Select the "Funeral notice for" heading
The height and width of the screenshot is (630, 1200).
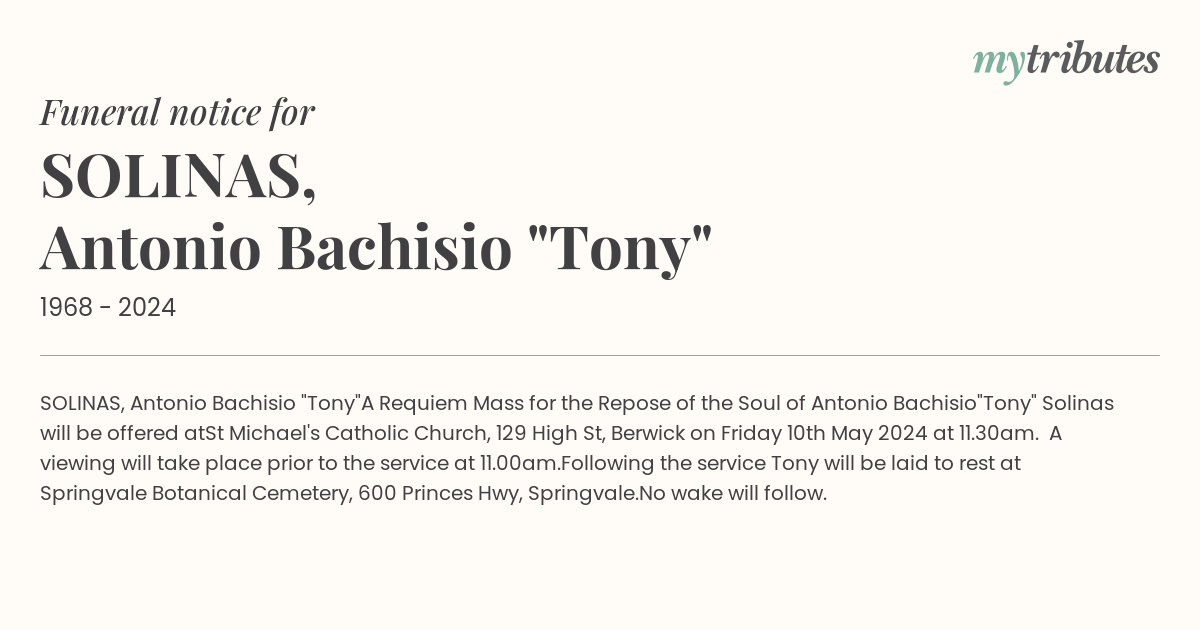(178, 112)
